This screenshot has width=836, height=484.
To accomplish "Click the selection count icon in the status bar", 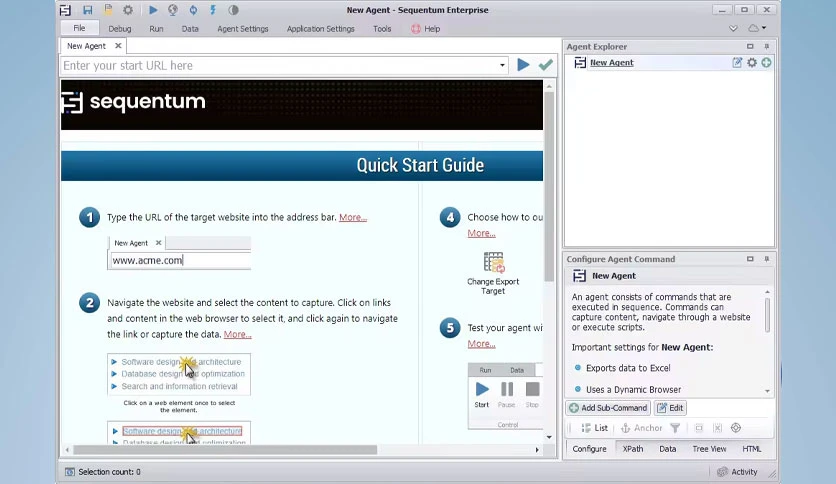I will tap(70, 472).
